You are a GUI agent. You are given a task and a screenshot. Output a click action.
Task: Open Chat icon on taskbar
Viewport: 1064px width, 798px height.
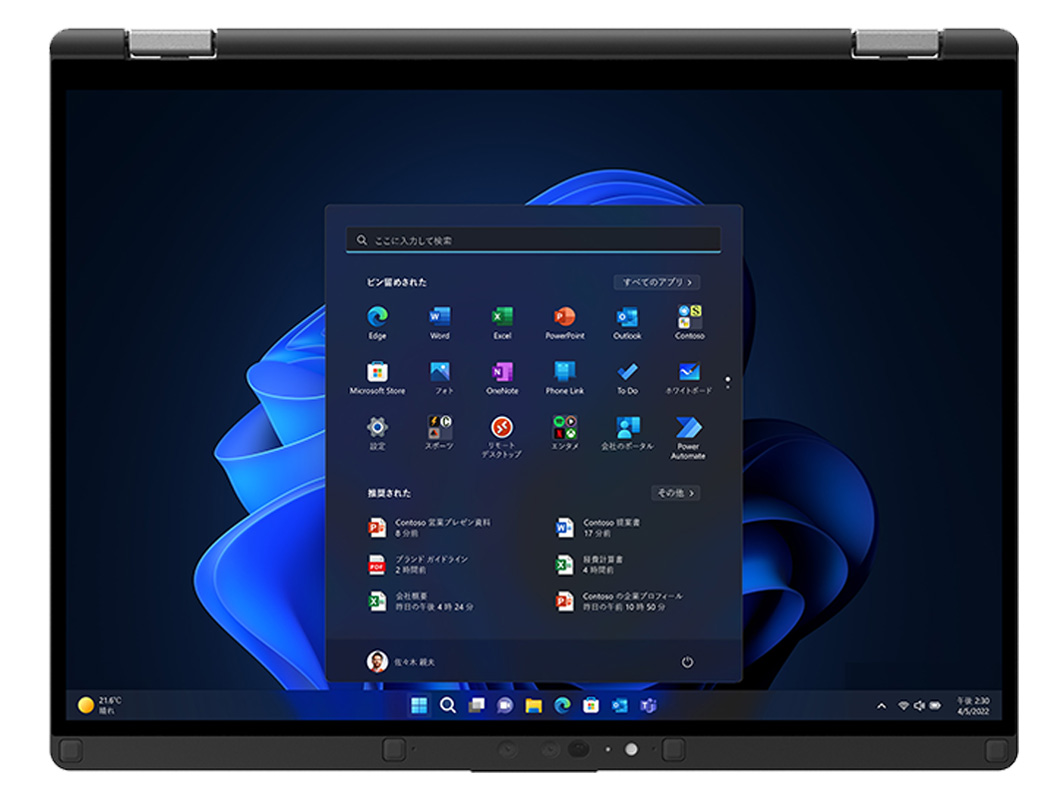505,706
